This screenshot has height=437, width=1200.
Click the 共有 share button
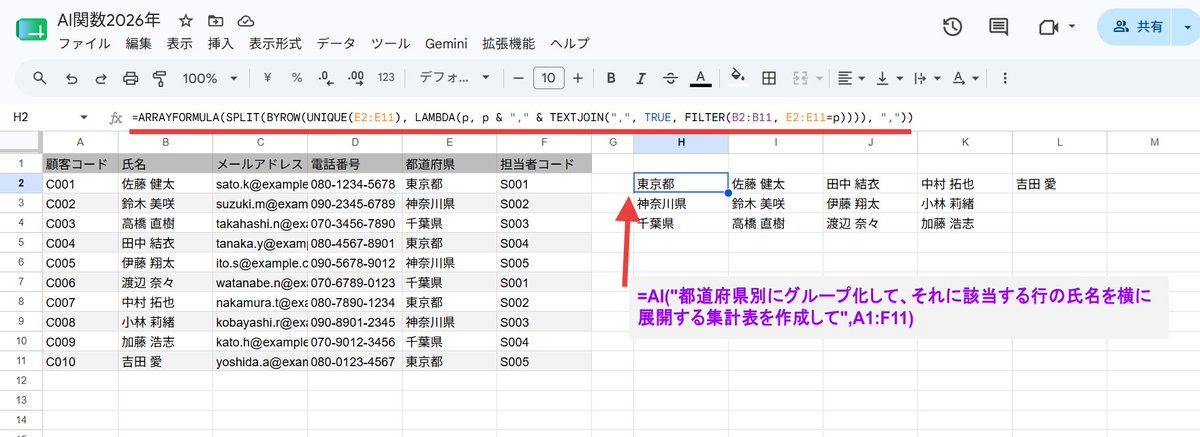click(x=1140, y=28)
